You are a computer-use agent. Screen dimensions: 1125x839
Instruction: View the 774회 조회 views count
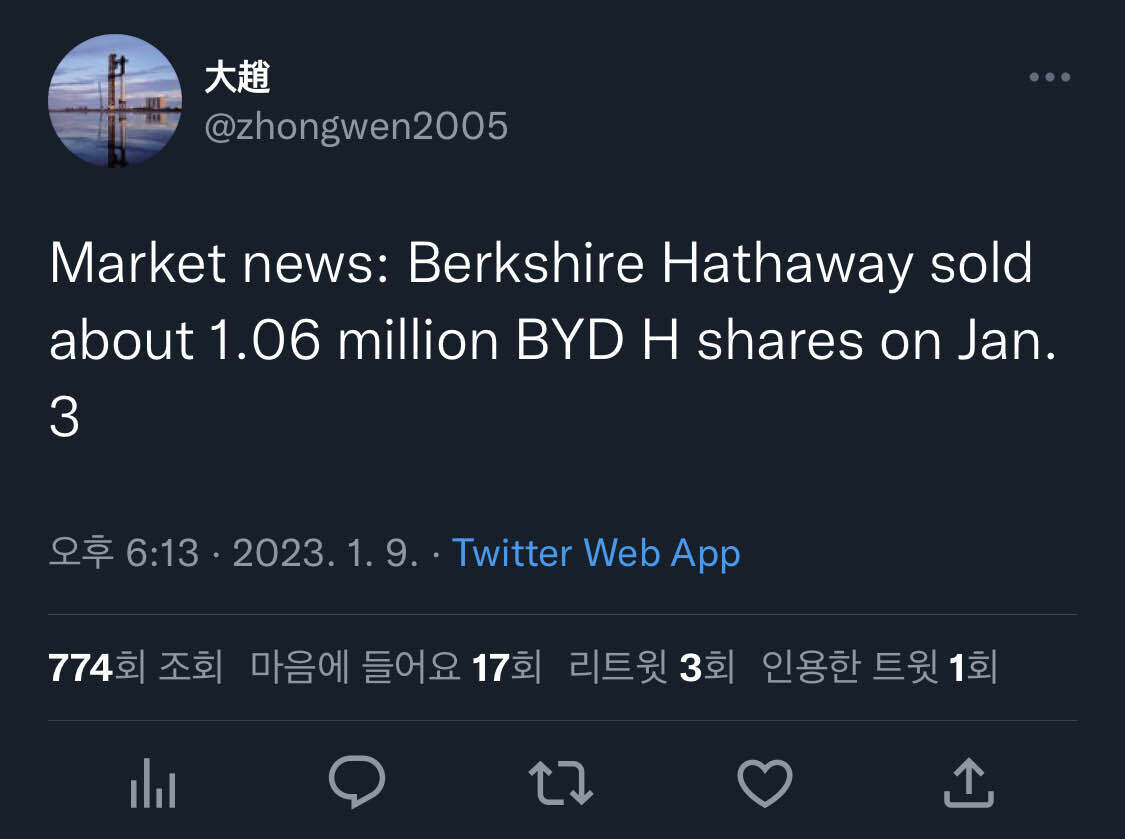click(135, 667)
